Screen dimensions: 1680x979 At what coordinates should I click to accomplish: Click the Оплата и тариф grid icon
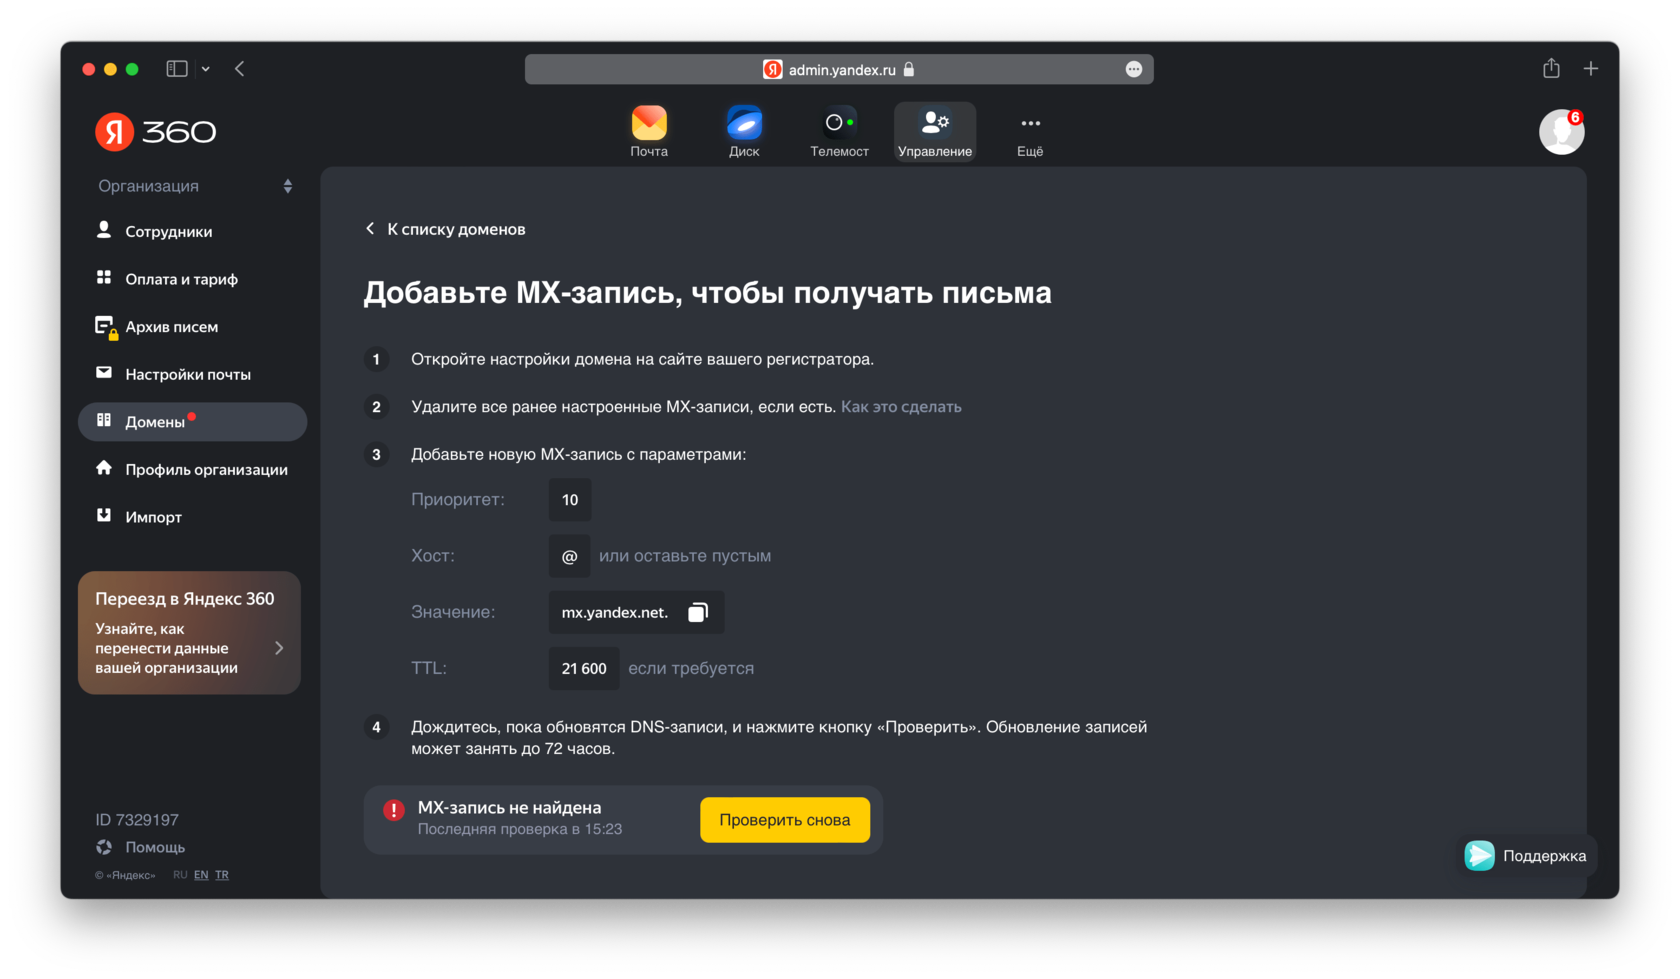click(104, 277)
